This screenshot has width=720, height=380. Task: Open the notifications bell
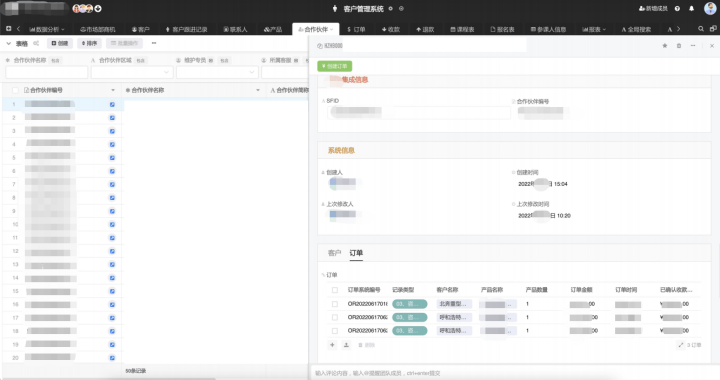tap(691, 8)
